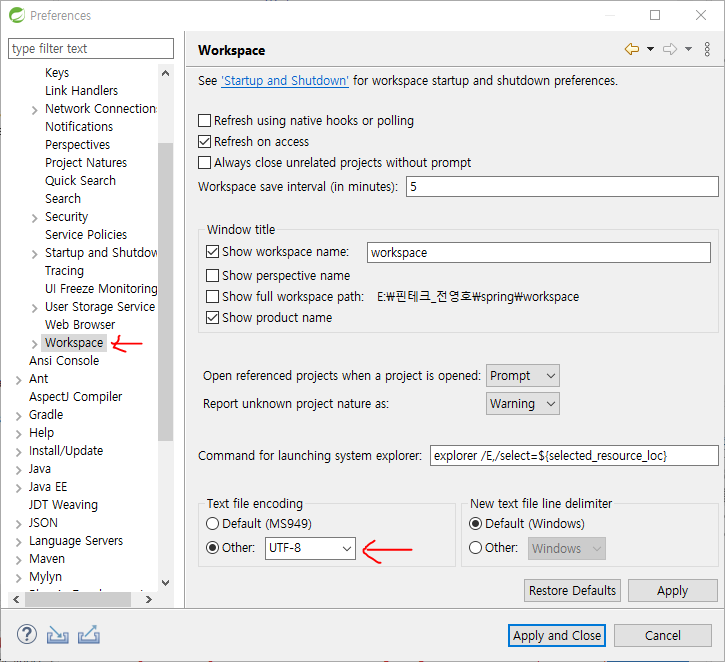Click the Cancel button
The image size is (725, 662).
tap(663, 636)
